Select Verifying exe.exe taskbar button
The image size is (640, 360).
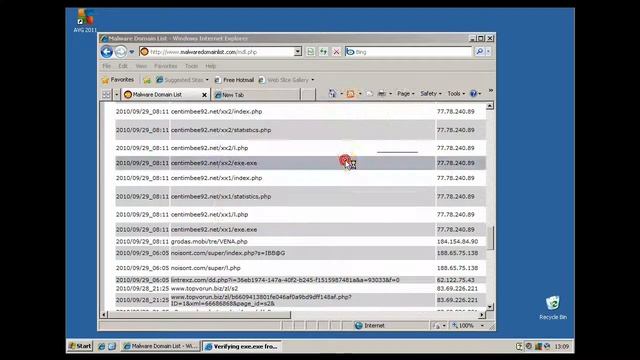pyautogui.click(x=241, y=346)
